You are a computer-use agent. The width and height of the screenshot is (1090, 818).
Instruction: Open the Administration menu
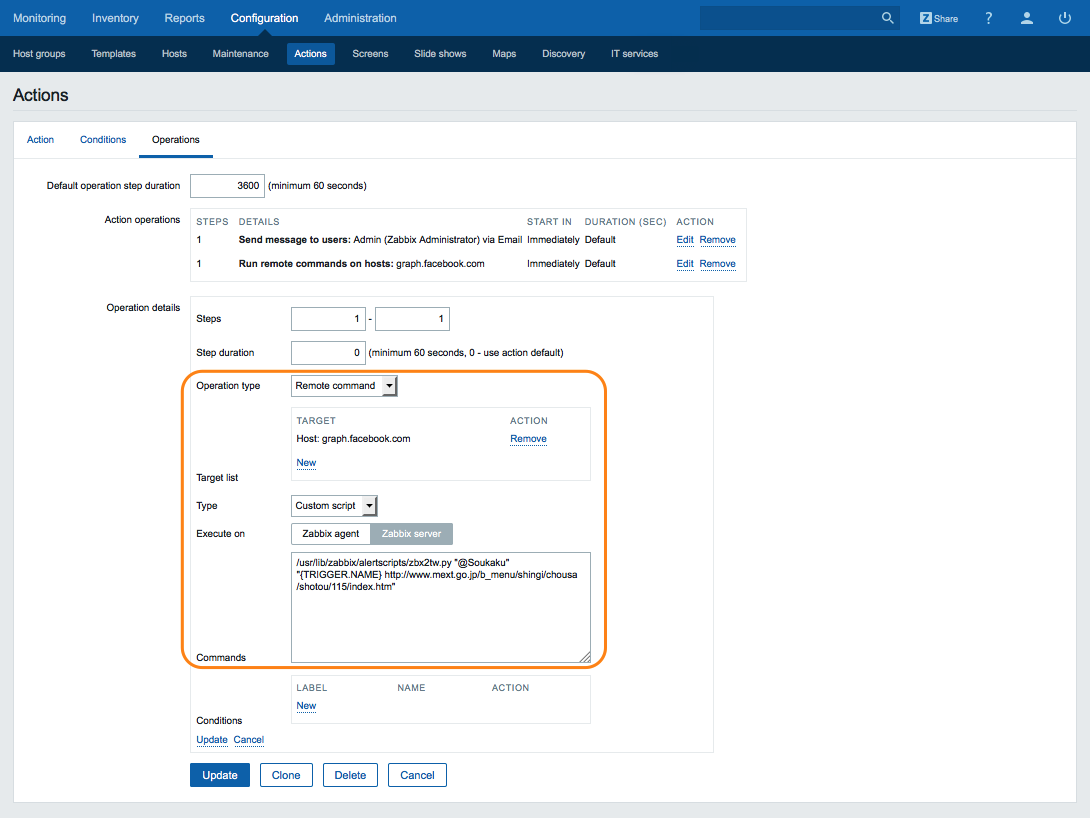click(x=360, y=18)
